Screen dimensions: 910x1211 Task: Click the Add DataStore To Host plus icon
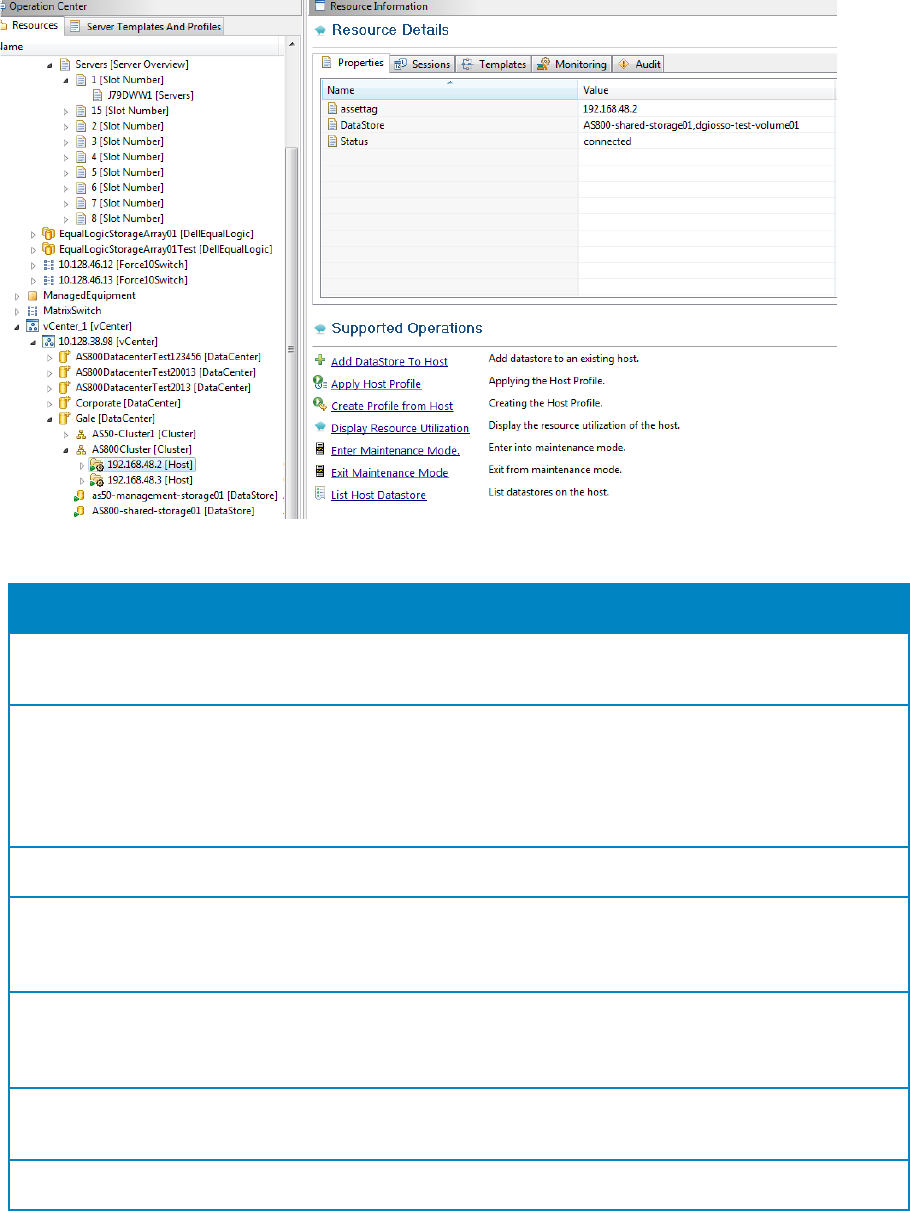click(320, 361)
